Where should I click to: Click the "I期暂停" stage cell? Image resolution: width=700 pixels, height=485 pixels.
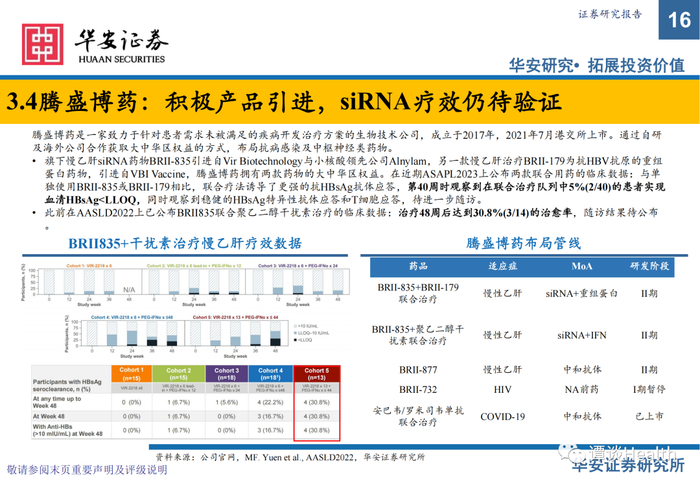(x=650, y=389)
